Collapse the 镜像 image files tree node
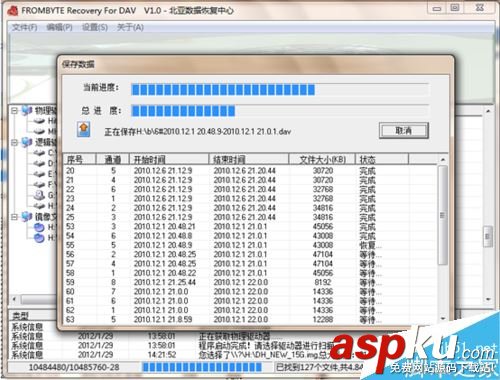Viewport: 500px width, 380px height. [x=14, y=217]
